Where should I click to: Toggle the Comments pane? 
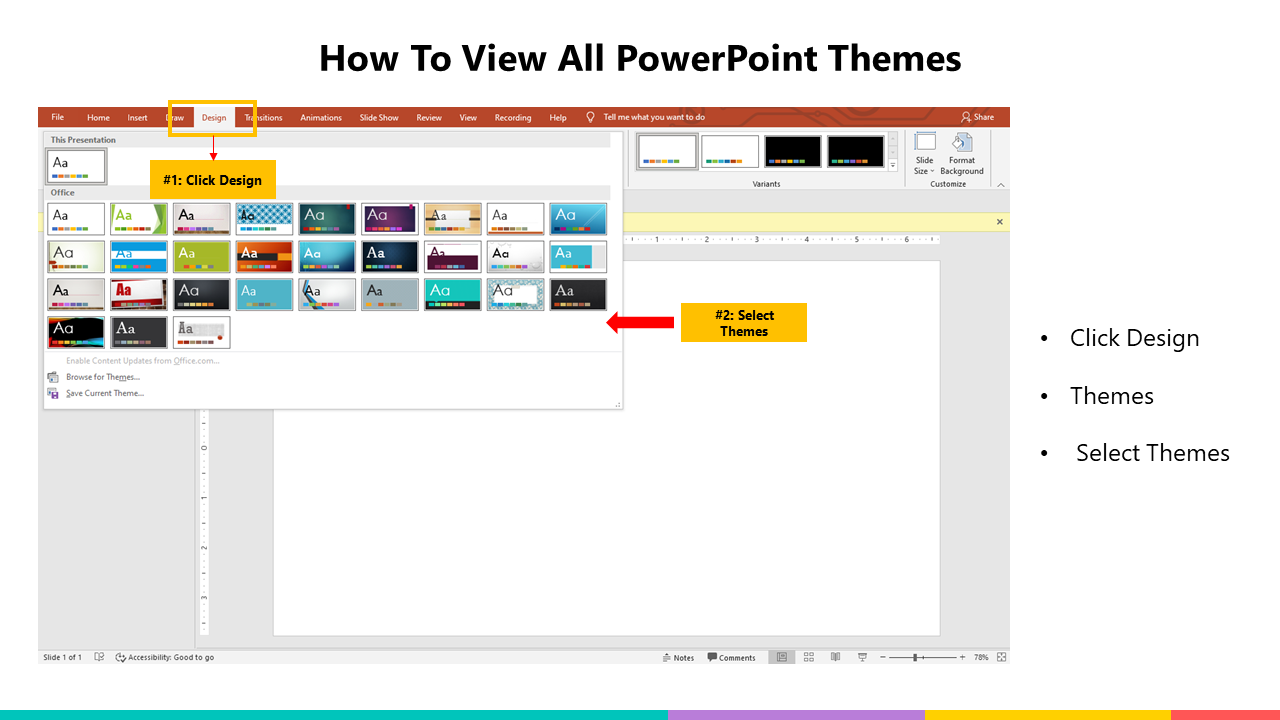pos(731,657)
